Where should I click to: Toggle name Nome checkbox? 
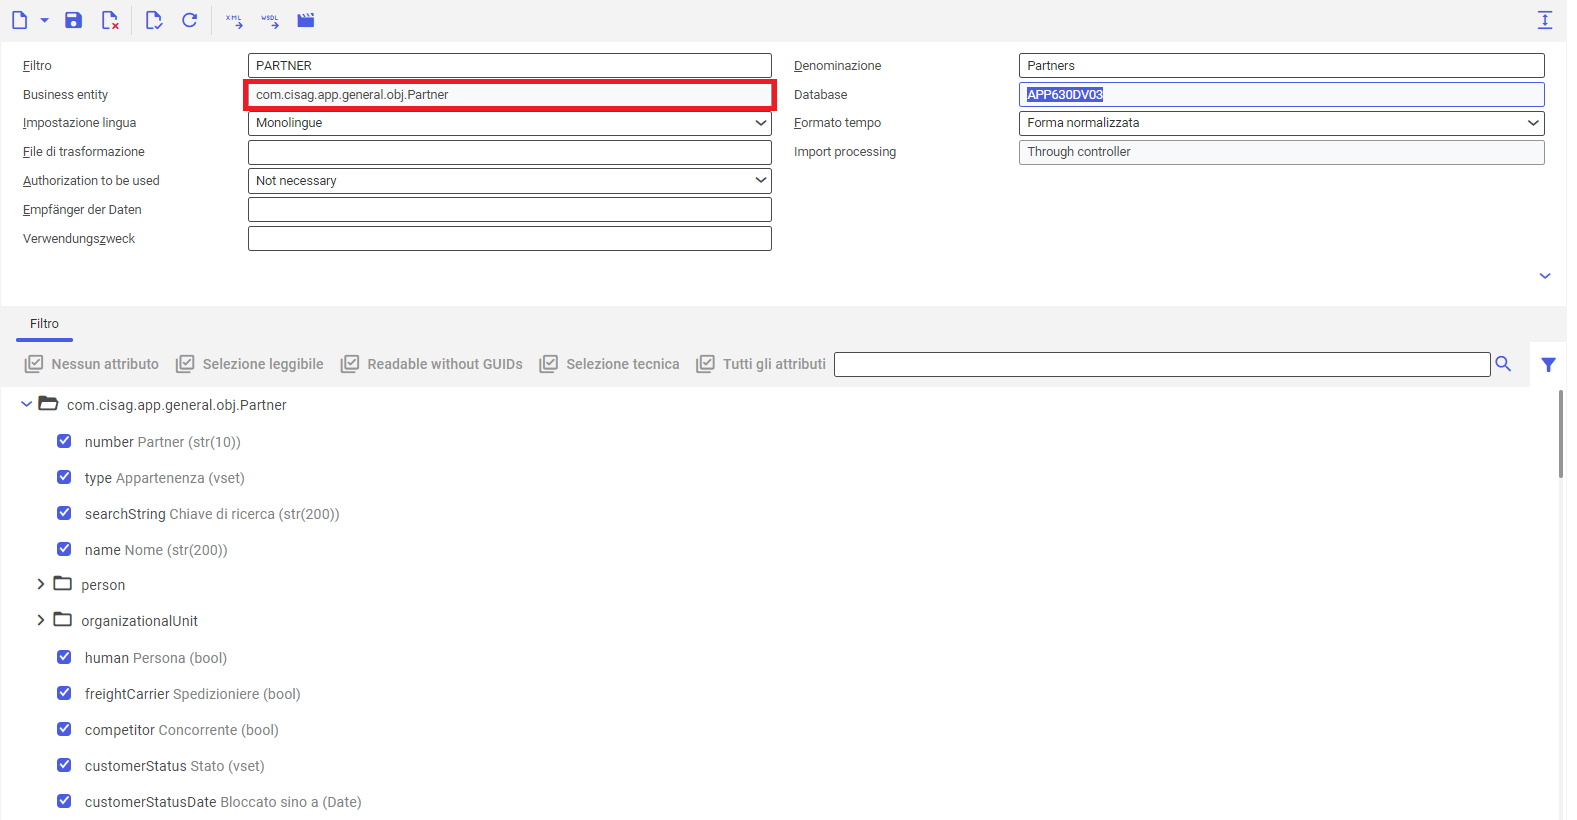click(64, 549)
